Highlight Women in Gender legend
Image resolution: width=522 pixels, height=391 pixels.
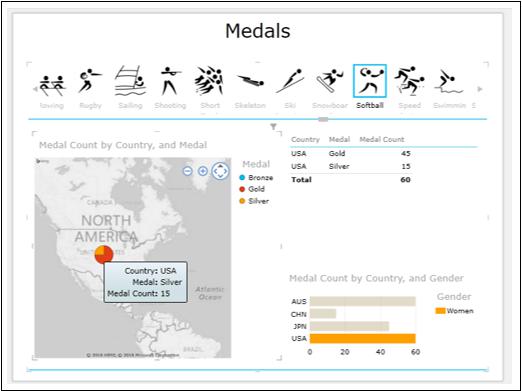[x=454, y=311]
